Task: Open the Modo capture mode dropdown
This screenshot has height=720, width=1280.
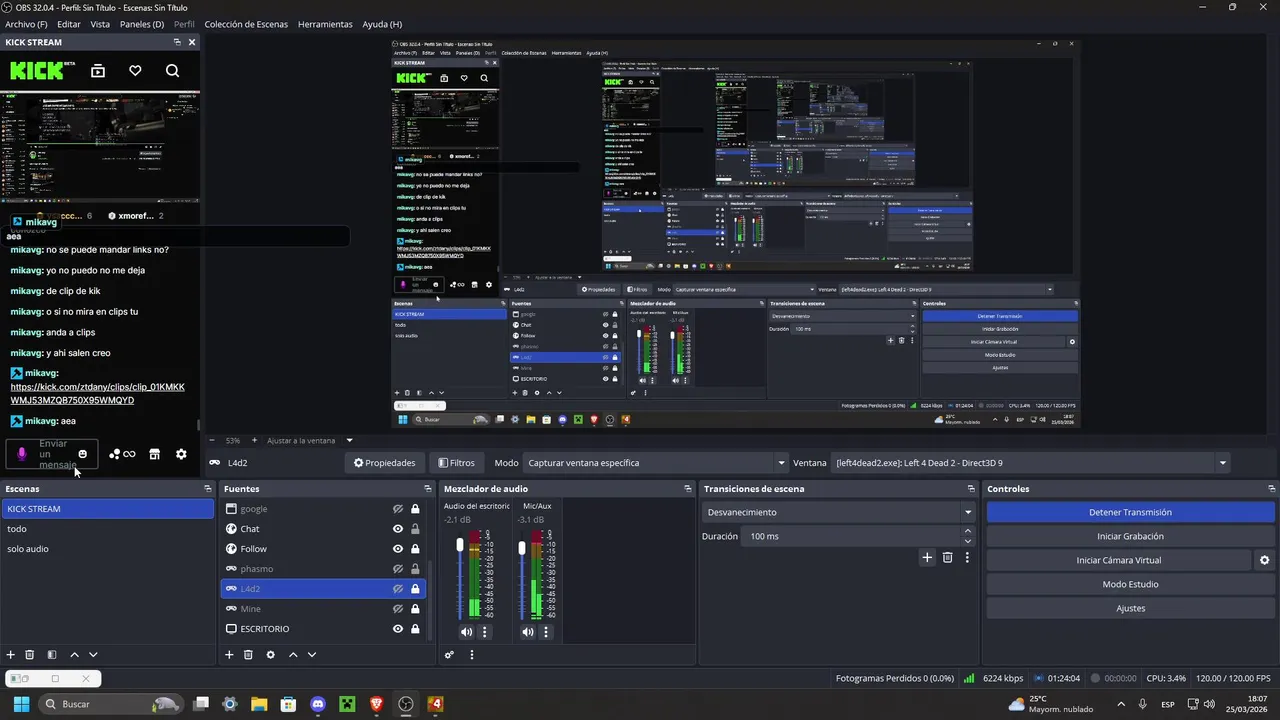Action: click(655, 463)
